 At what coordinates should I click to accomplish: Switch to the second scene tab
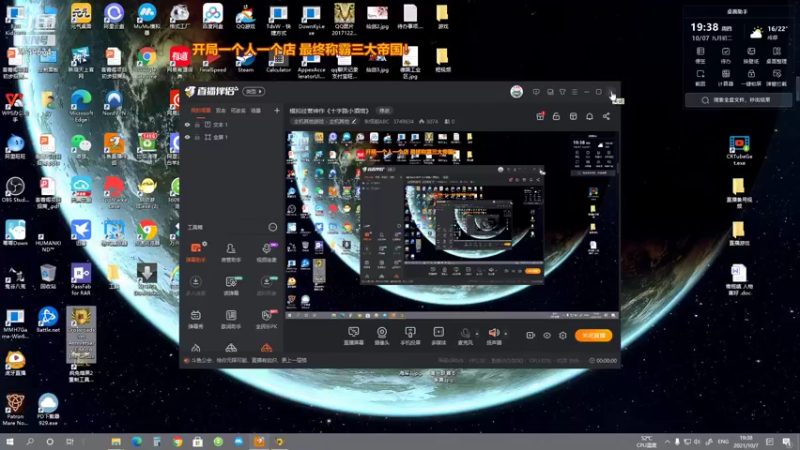coord(220,110)
